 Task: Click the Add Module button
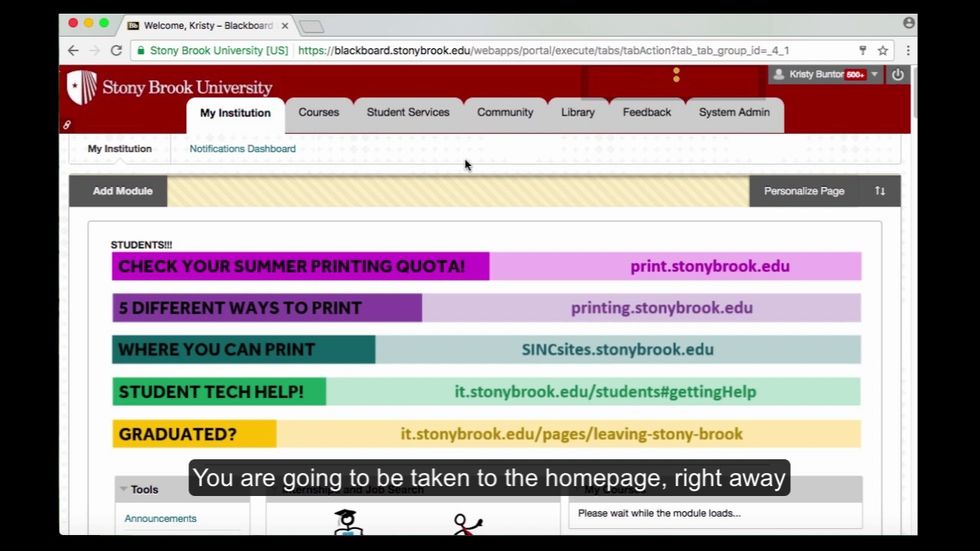122,191
